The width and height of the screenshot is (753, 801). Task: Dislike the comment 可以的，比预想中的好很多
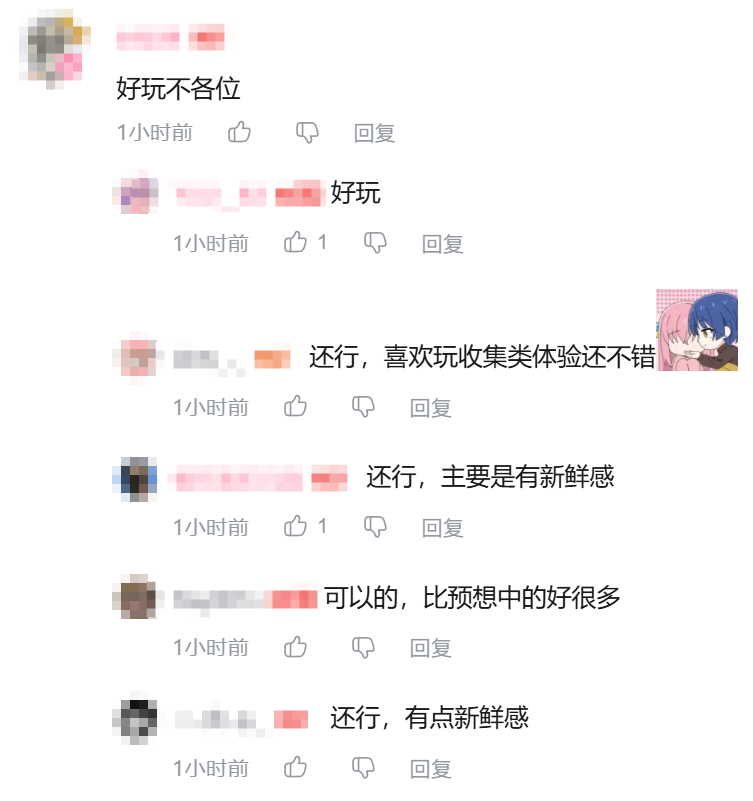coord(363,647)
